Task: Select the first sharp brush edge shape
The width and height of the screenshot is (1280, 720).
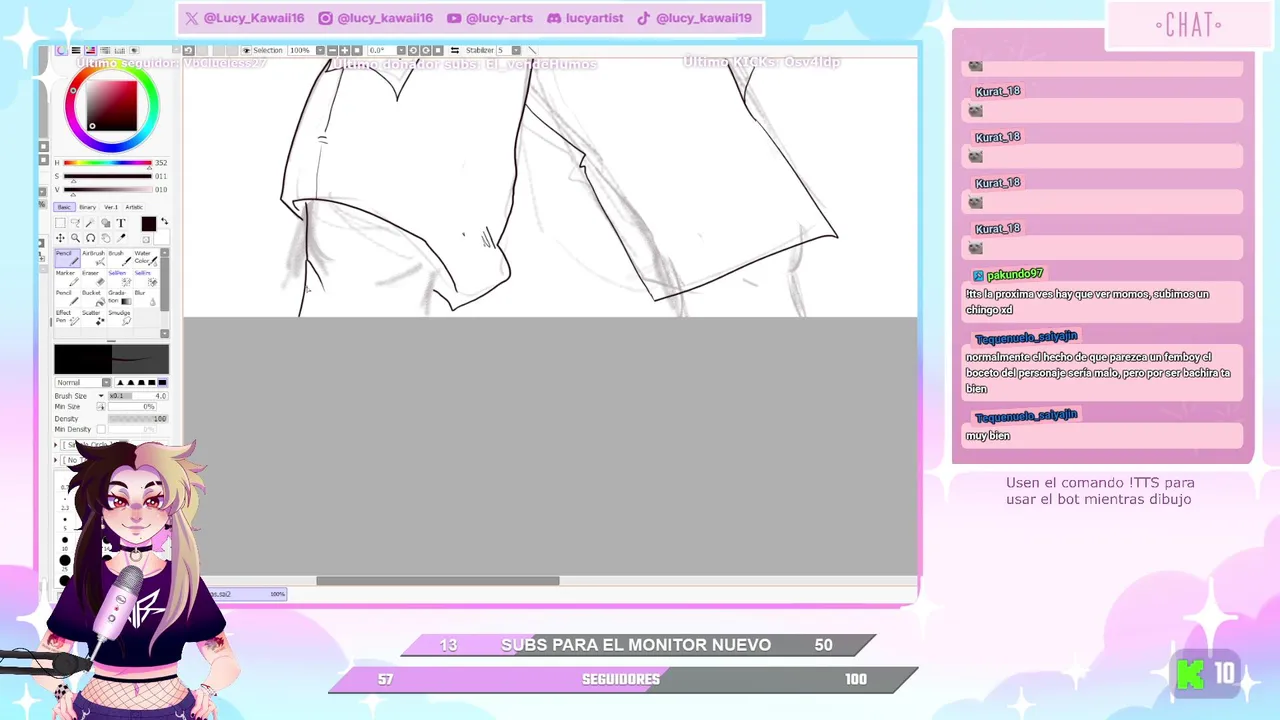Action: coord(120,383)
